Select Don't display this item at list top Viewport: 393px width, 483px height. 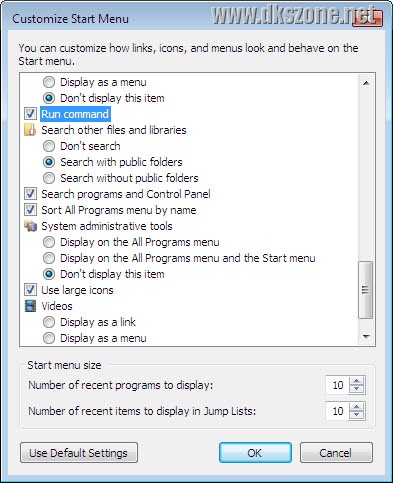pyautogui.click(x=49, y=98)
